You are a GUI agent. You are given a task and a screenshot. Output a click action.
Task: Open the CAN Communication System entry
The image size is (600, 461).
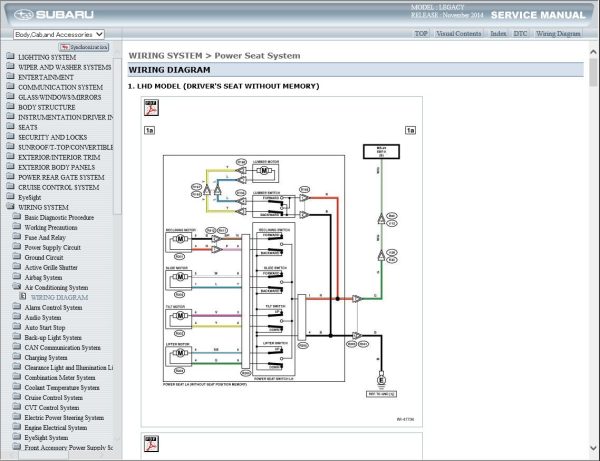pos(62,348)
